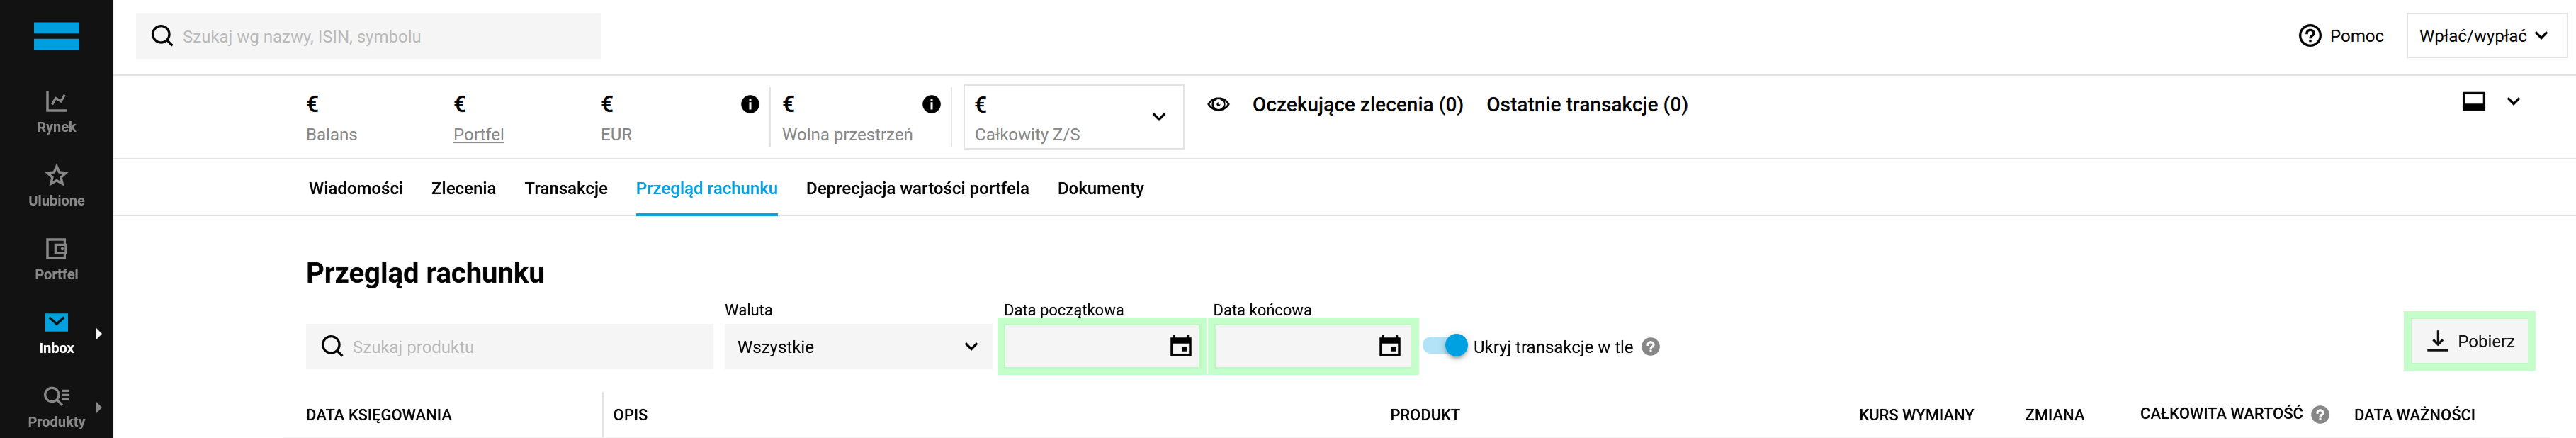The image size is (2576, 438).
Task: Open the calendar picker for Data końcowa
Action: [x=1389, y=347]
